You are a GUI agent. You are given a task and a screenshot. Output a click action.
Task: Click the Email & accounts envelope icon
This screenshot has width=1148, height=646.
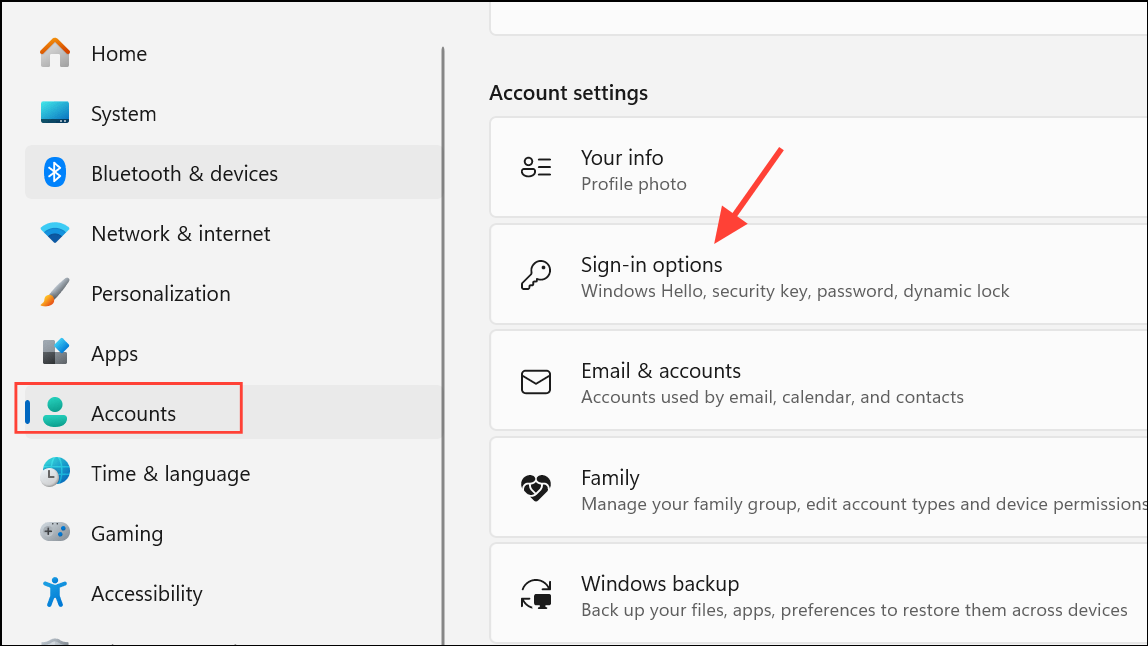coord(536,382)
